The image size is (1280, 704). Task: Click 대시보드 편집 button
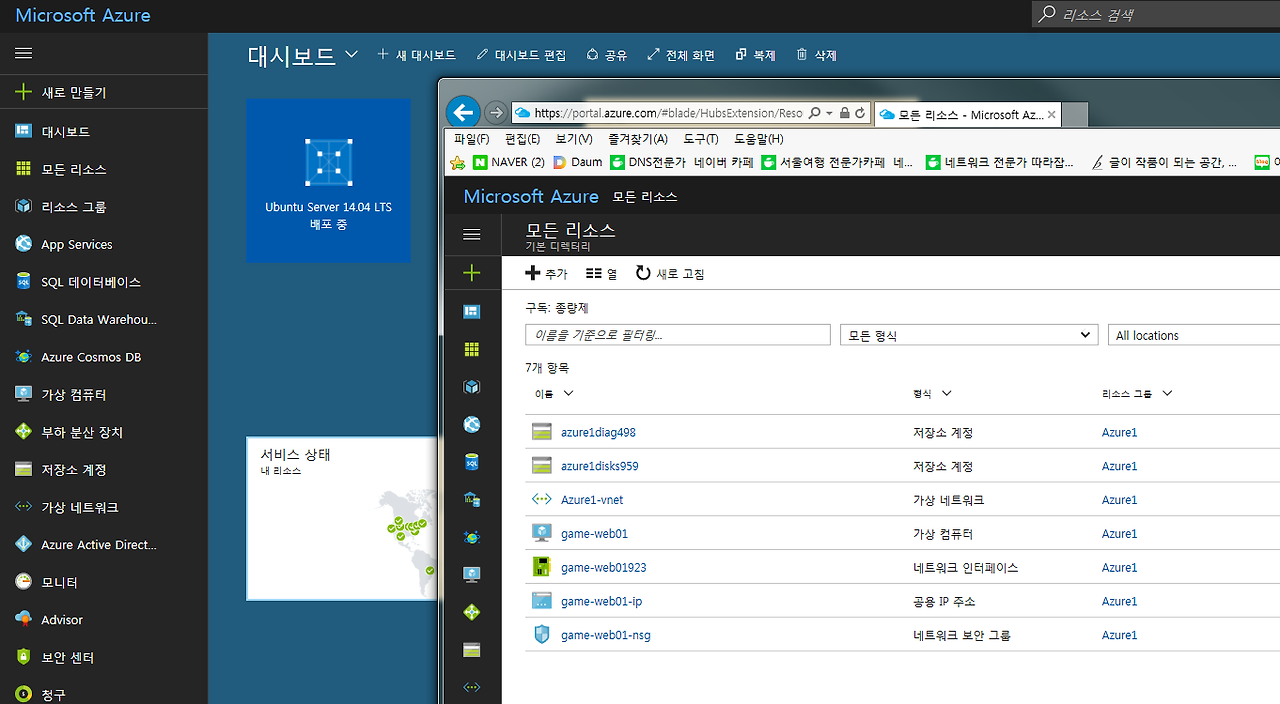pos(521,55)
